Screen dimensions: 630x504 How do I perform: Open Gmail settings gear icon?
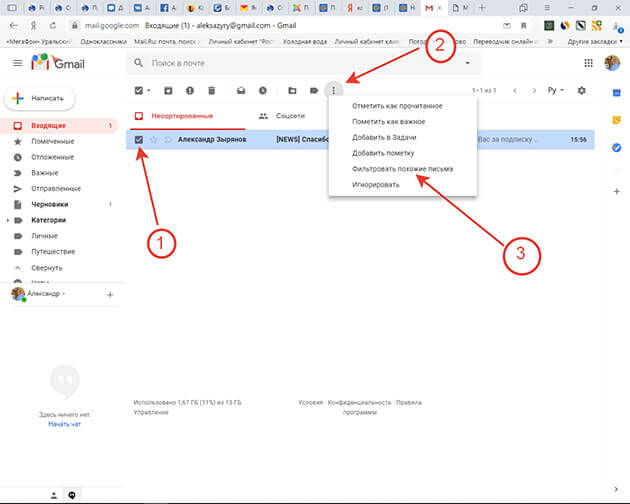582,91
